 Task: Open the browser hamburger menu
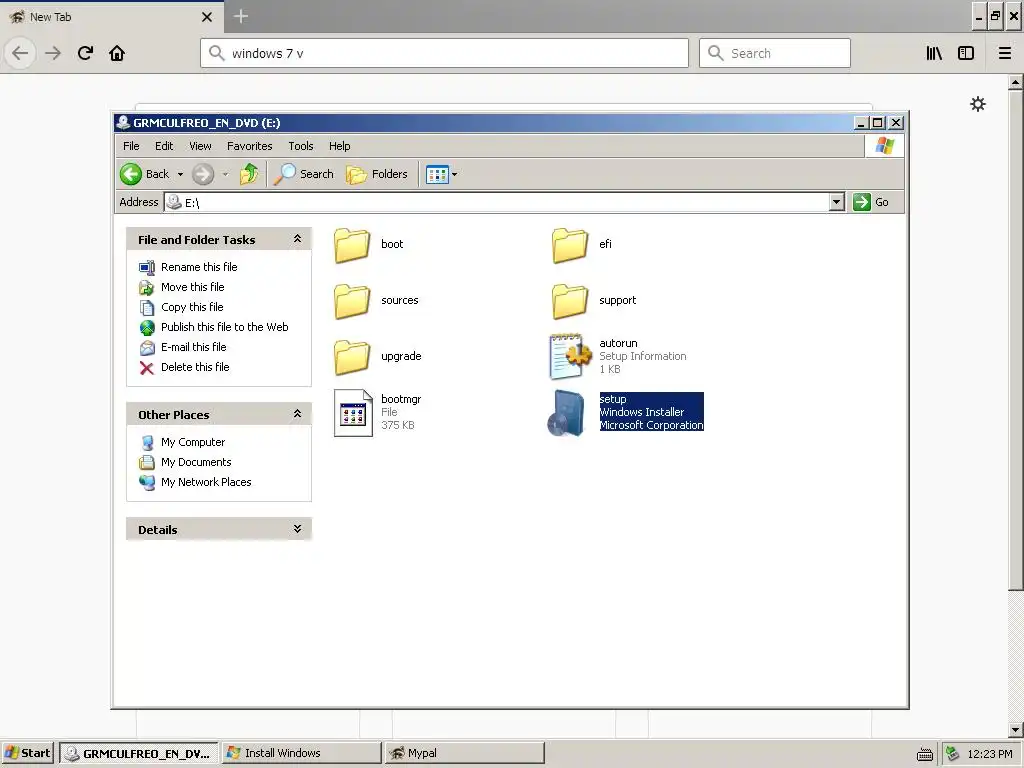(1005, 53)
